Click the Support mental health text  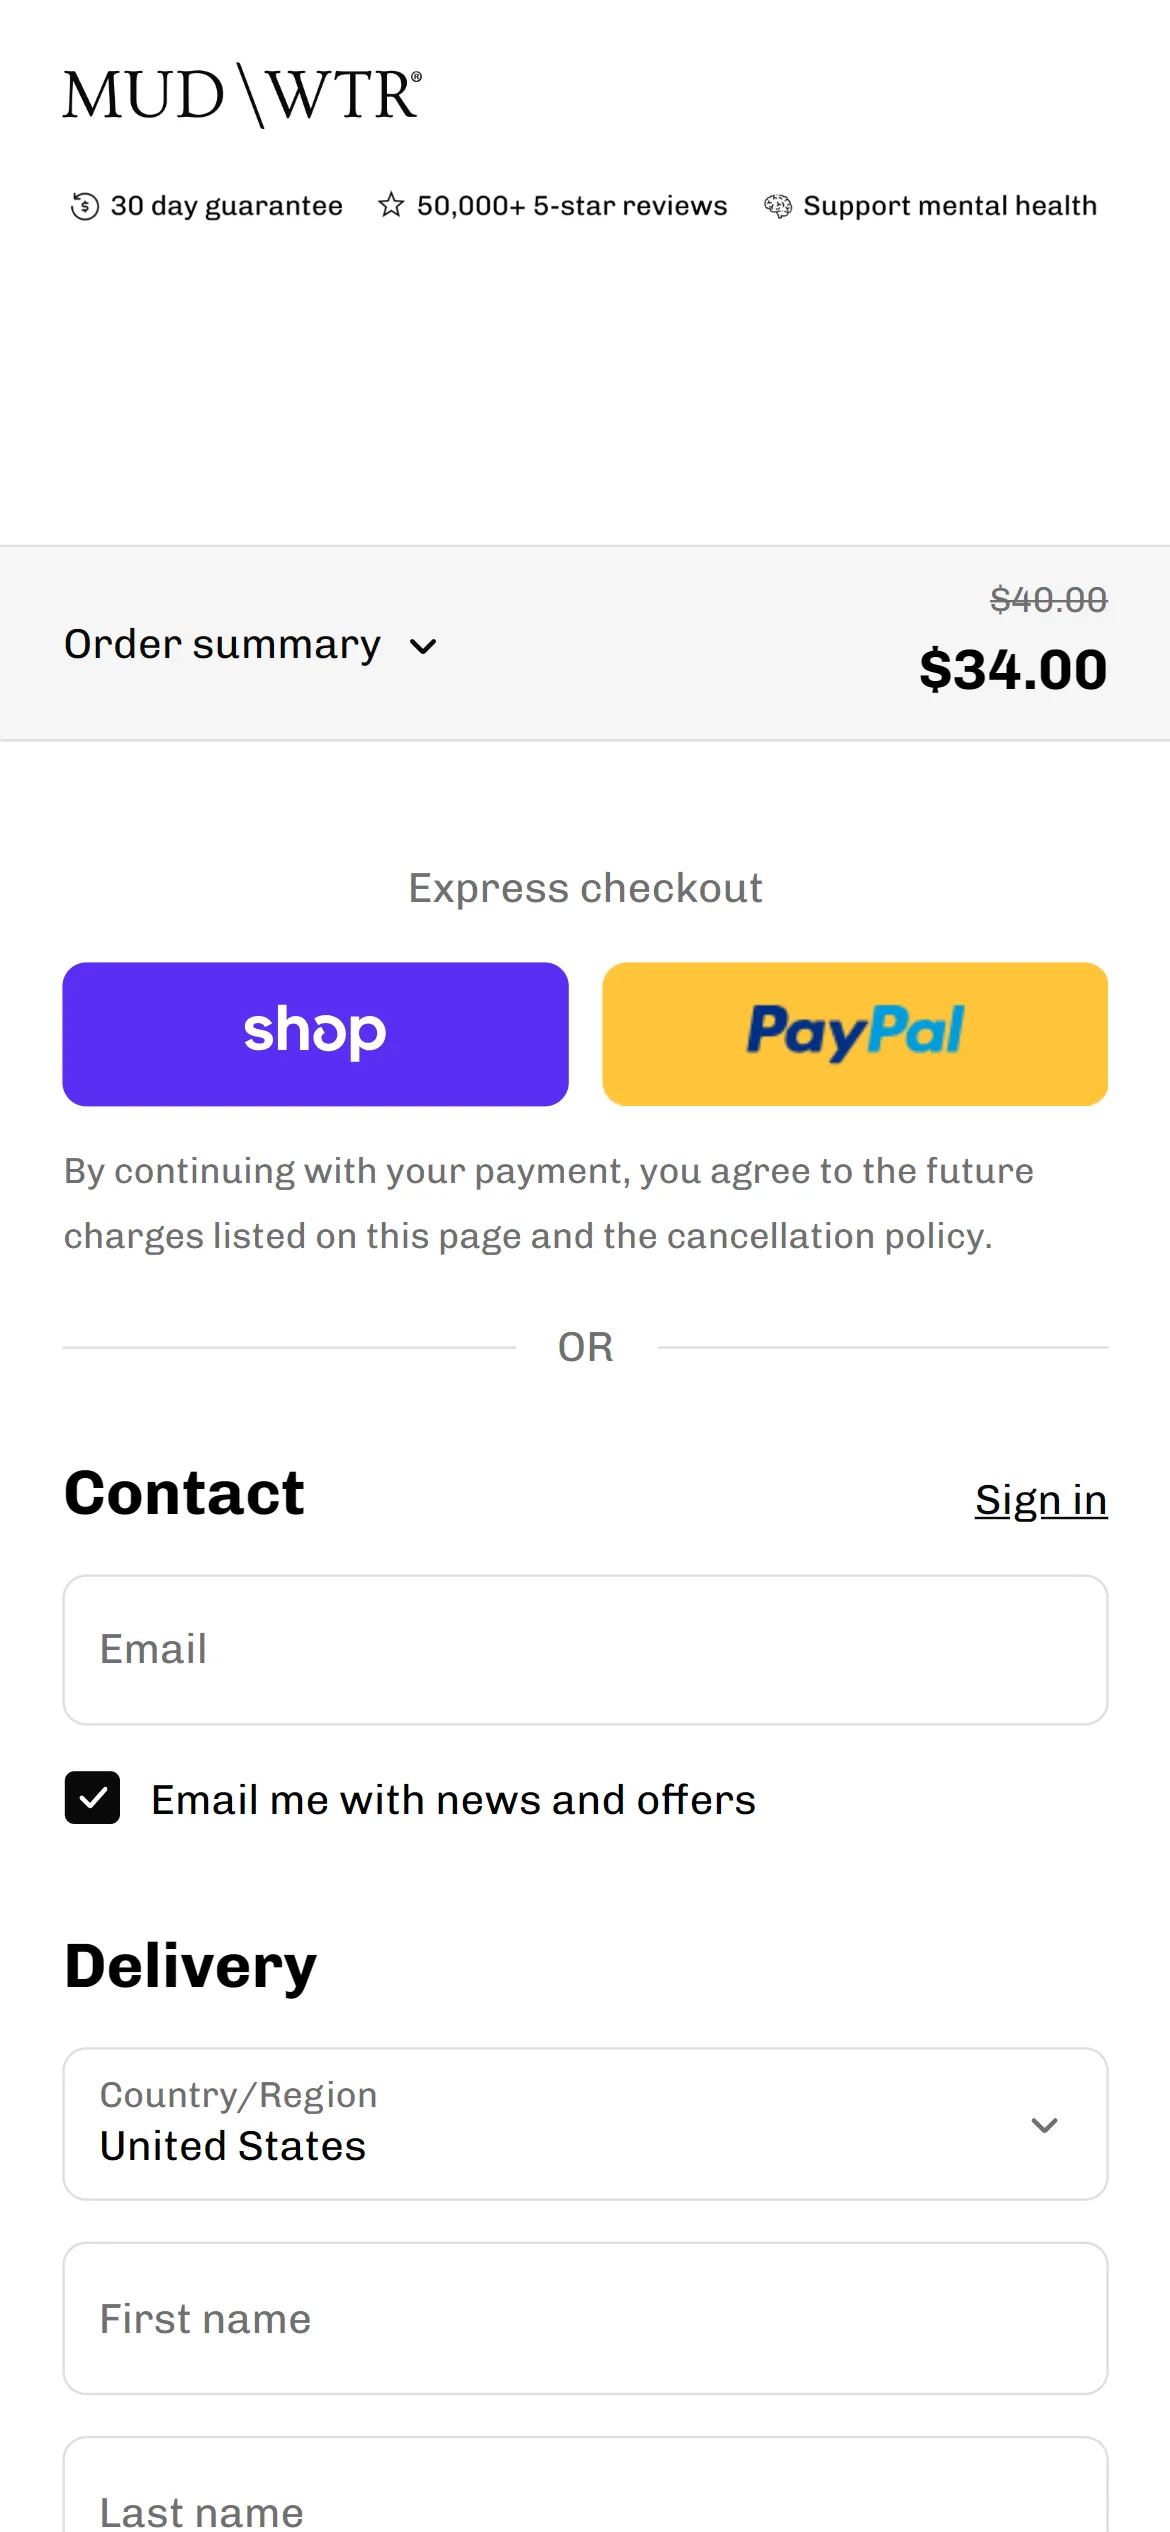[x=950, y=206]
